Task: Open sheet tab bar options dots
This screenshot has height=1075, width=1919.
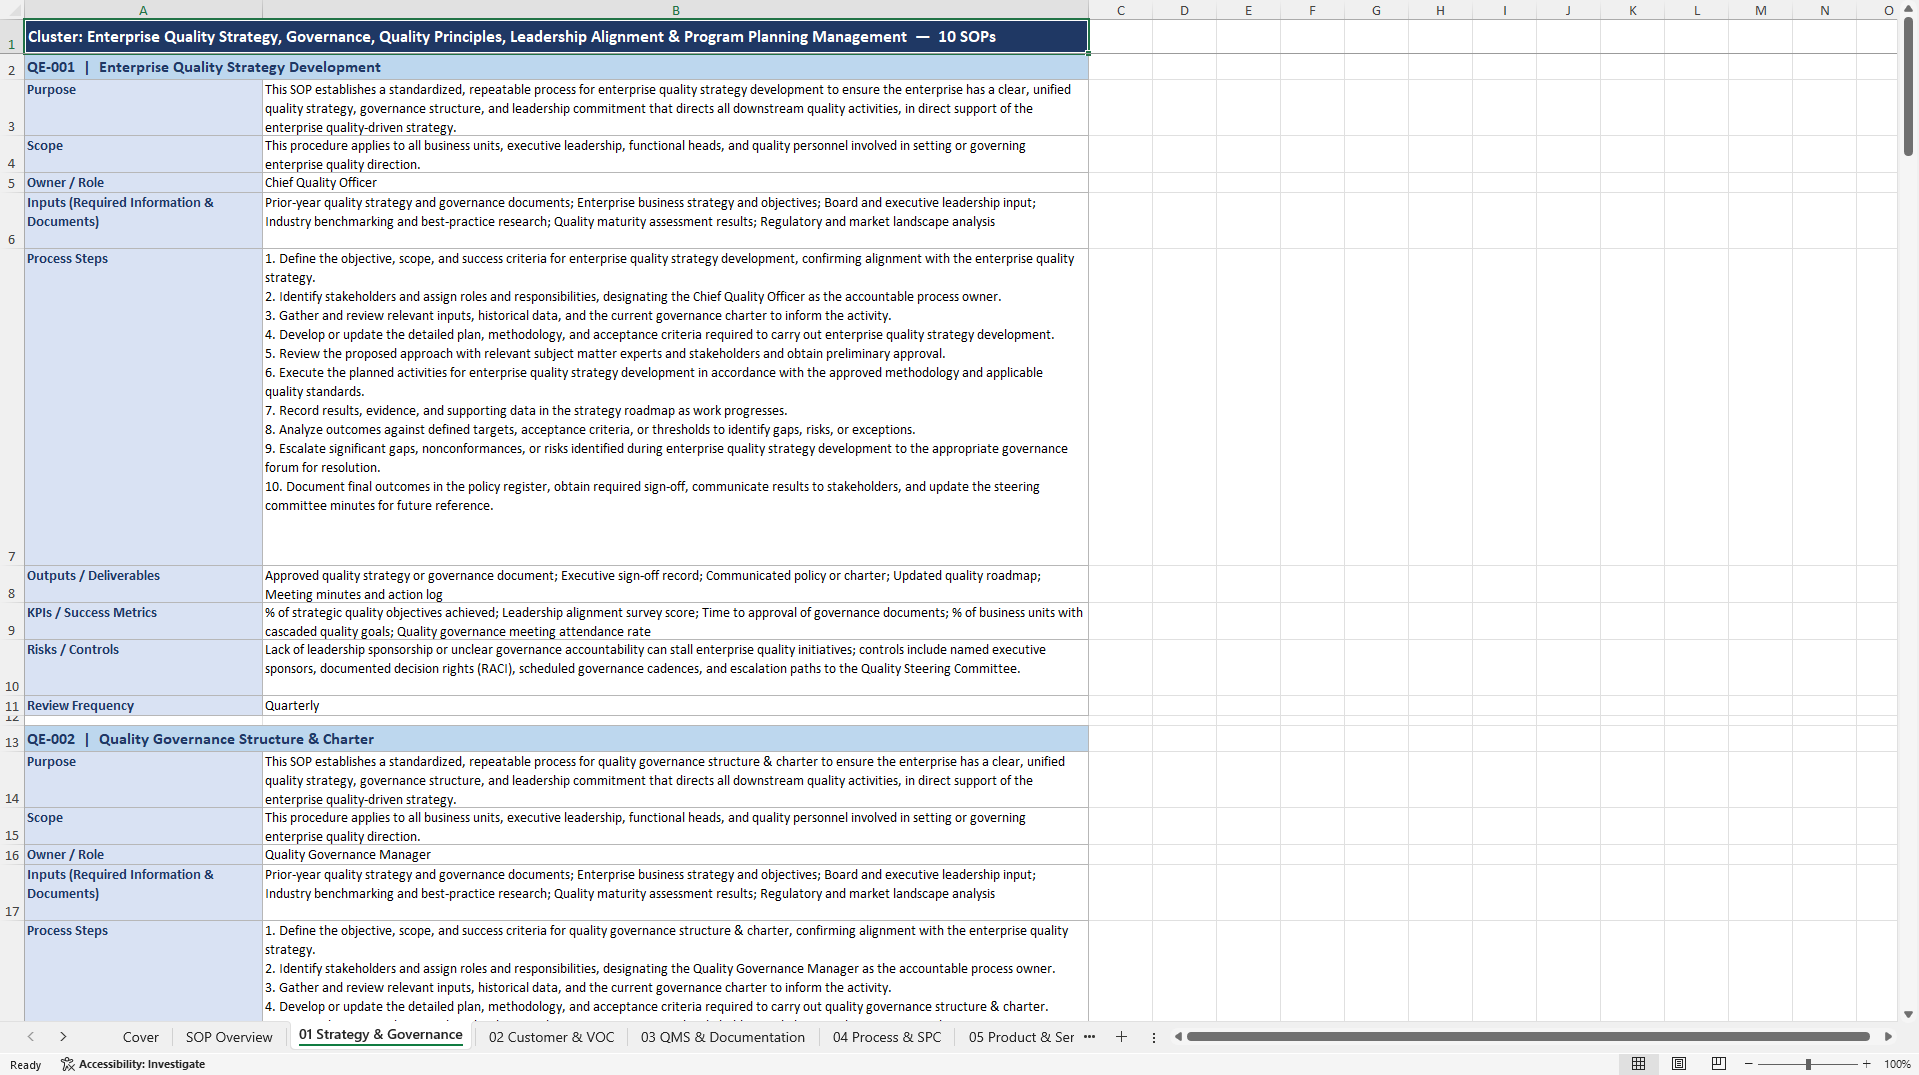Action: point(1153,1038)
